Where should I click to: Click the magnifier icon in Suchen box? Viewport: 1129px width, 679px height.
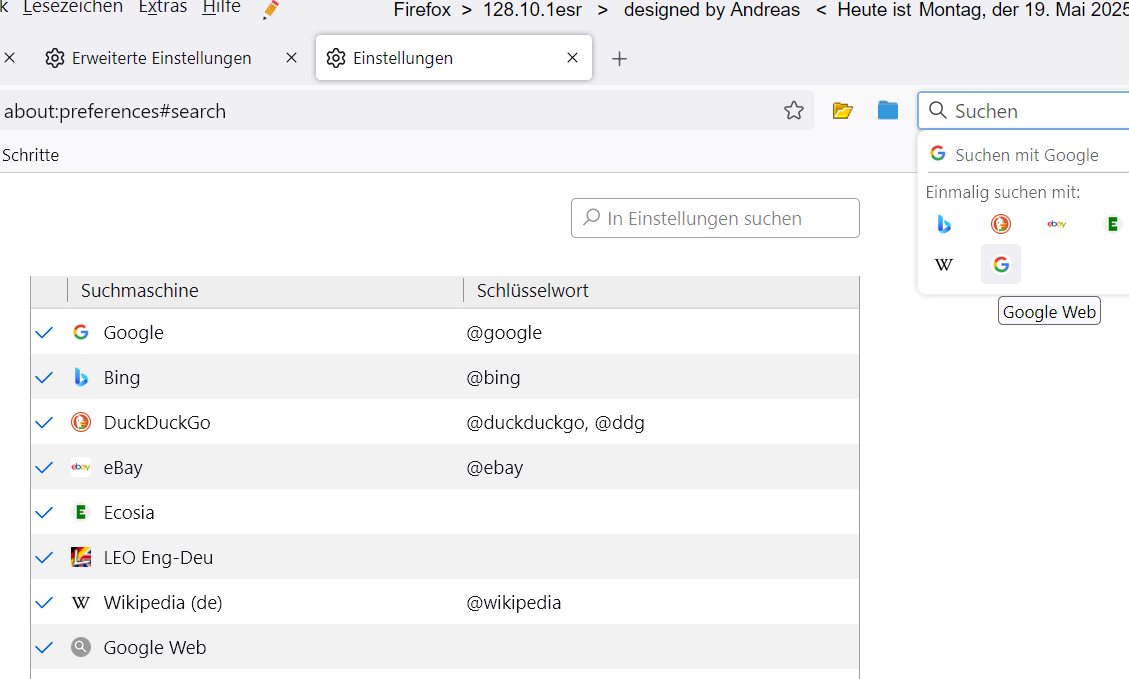click(937, 110)
